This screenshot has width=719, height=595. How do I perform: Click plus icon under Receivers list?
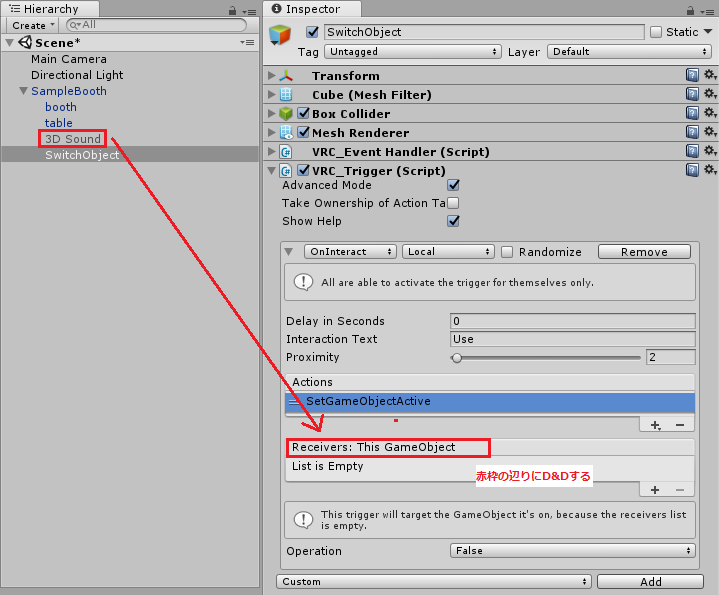(x=655, y=489)
